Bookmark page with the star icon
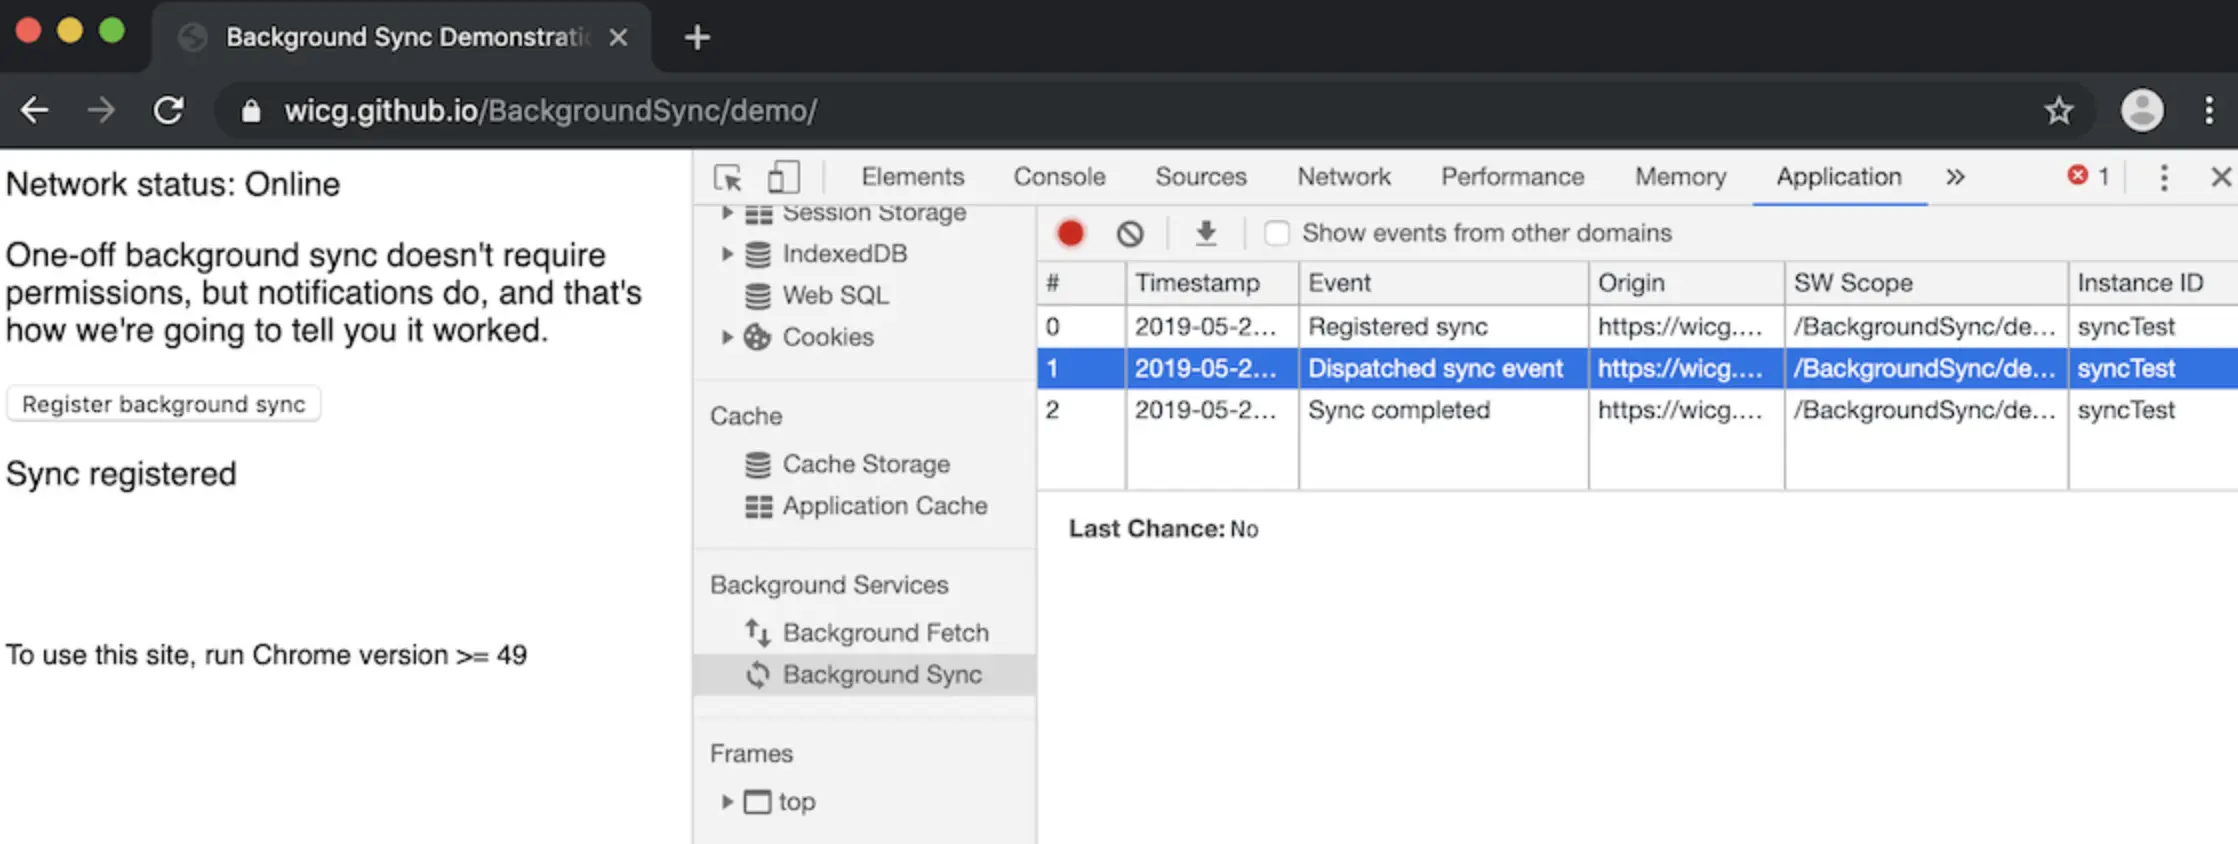 [x=2058, y=110]
